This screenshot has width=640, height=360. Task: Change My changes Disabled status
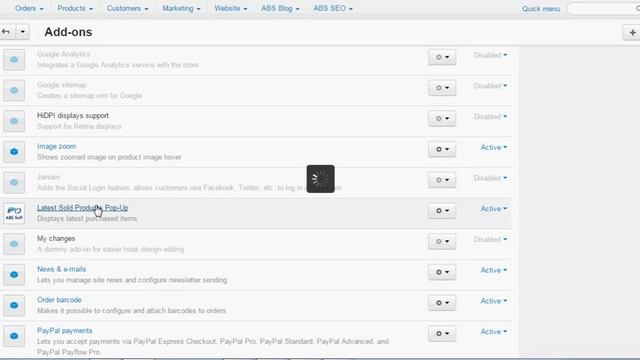point(490,239)
